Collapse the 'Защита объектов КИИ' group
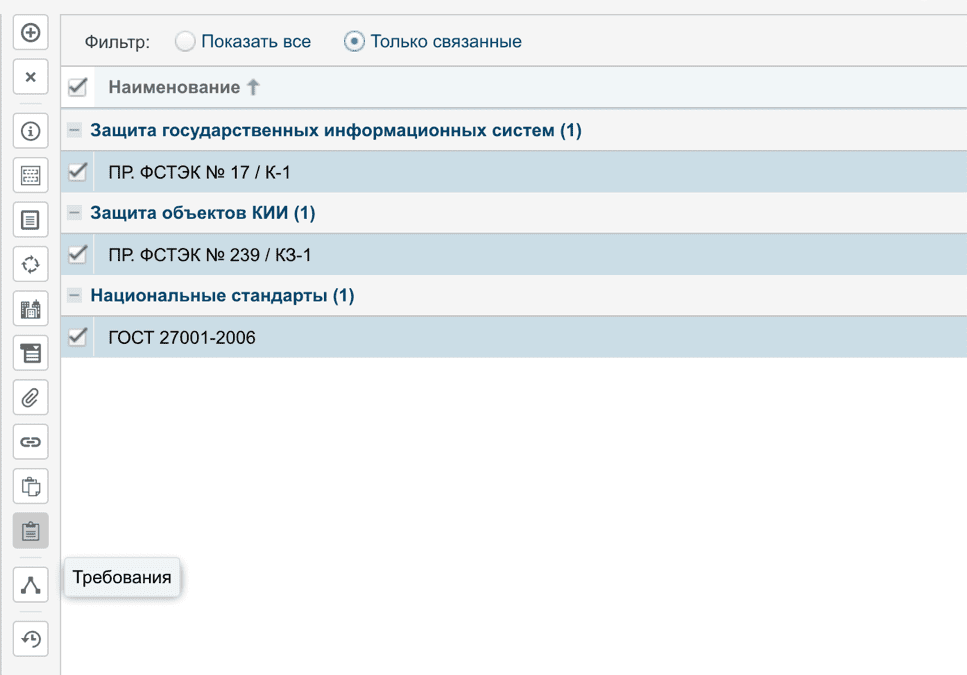Screen dimensions: 967x675 coord(74,213)
